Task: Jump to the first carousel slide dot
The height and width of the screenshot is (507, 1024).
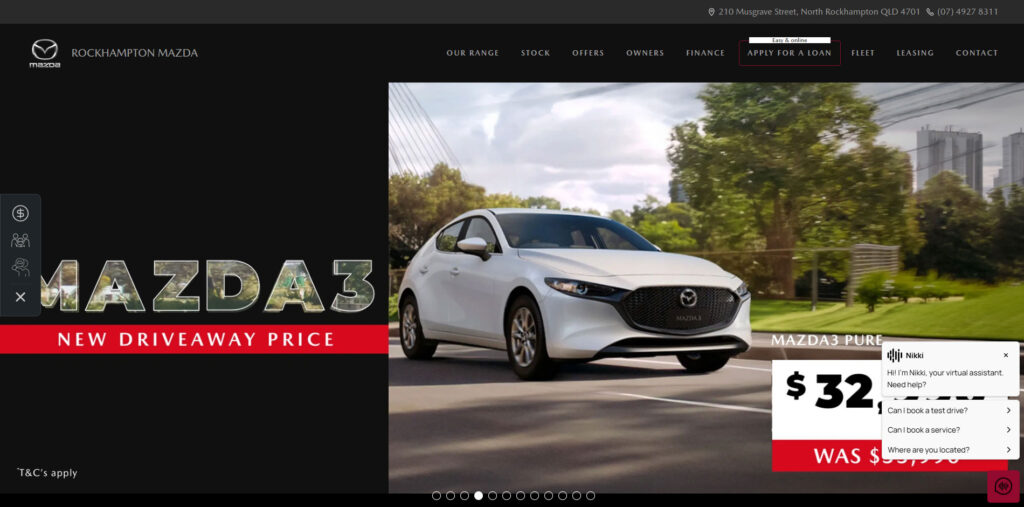Action: coord(436,496)
